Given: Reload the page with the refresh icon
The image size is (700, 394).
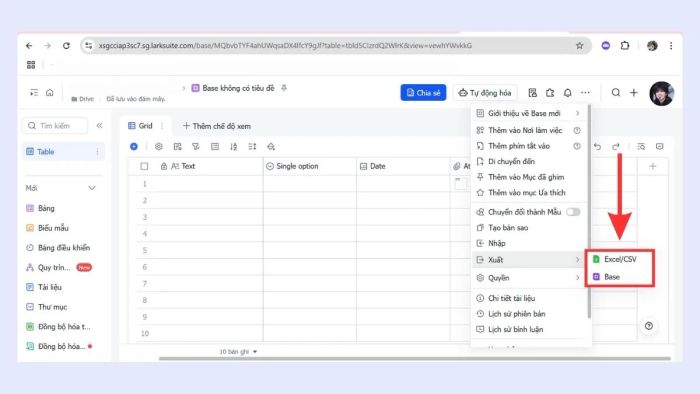Looking at the screenshot, I should (x=66, y=46).
